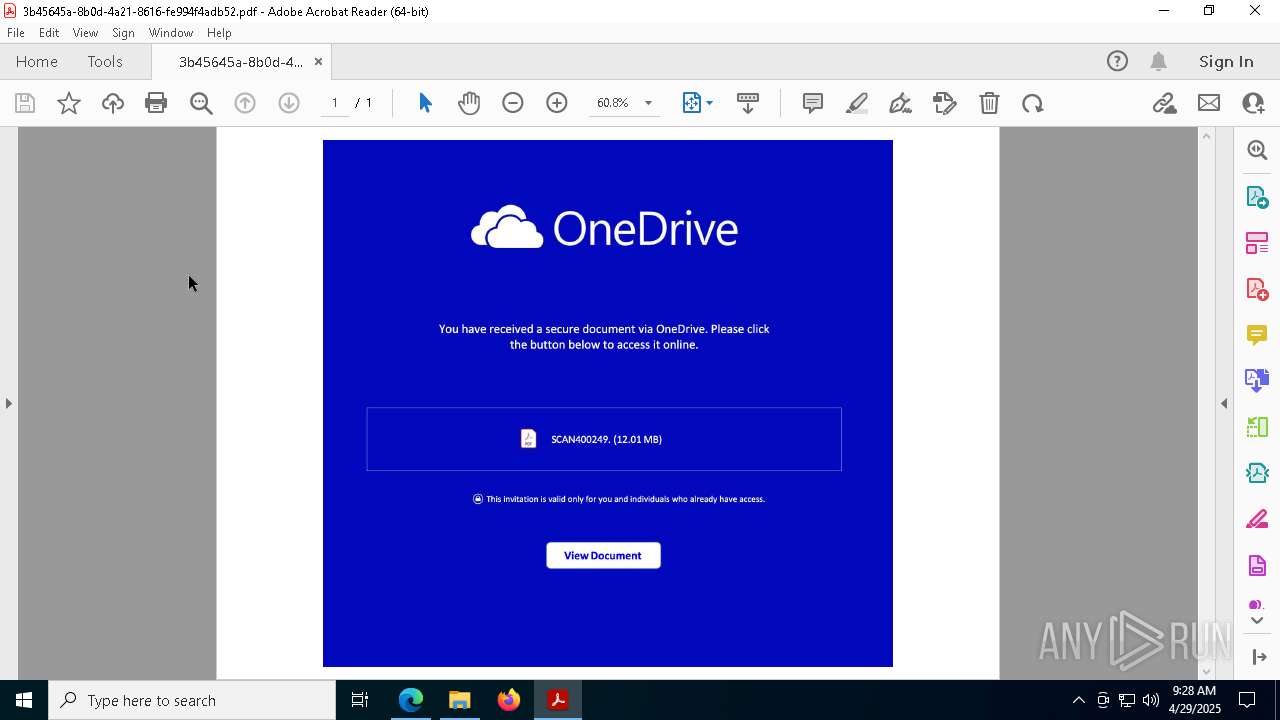Open the Windows notification center
The image size is (1280, 720).
pyautogui.click(x=1248, y=700)
